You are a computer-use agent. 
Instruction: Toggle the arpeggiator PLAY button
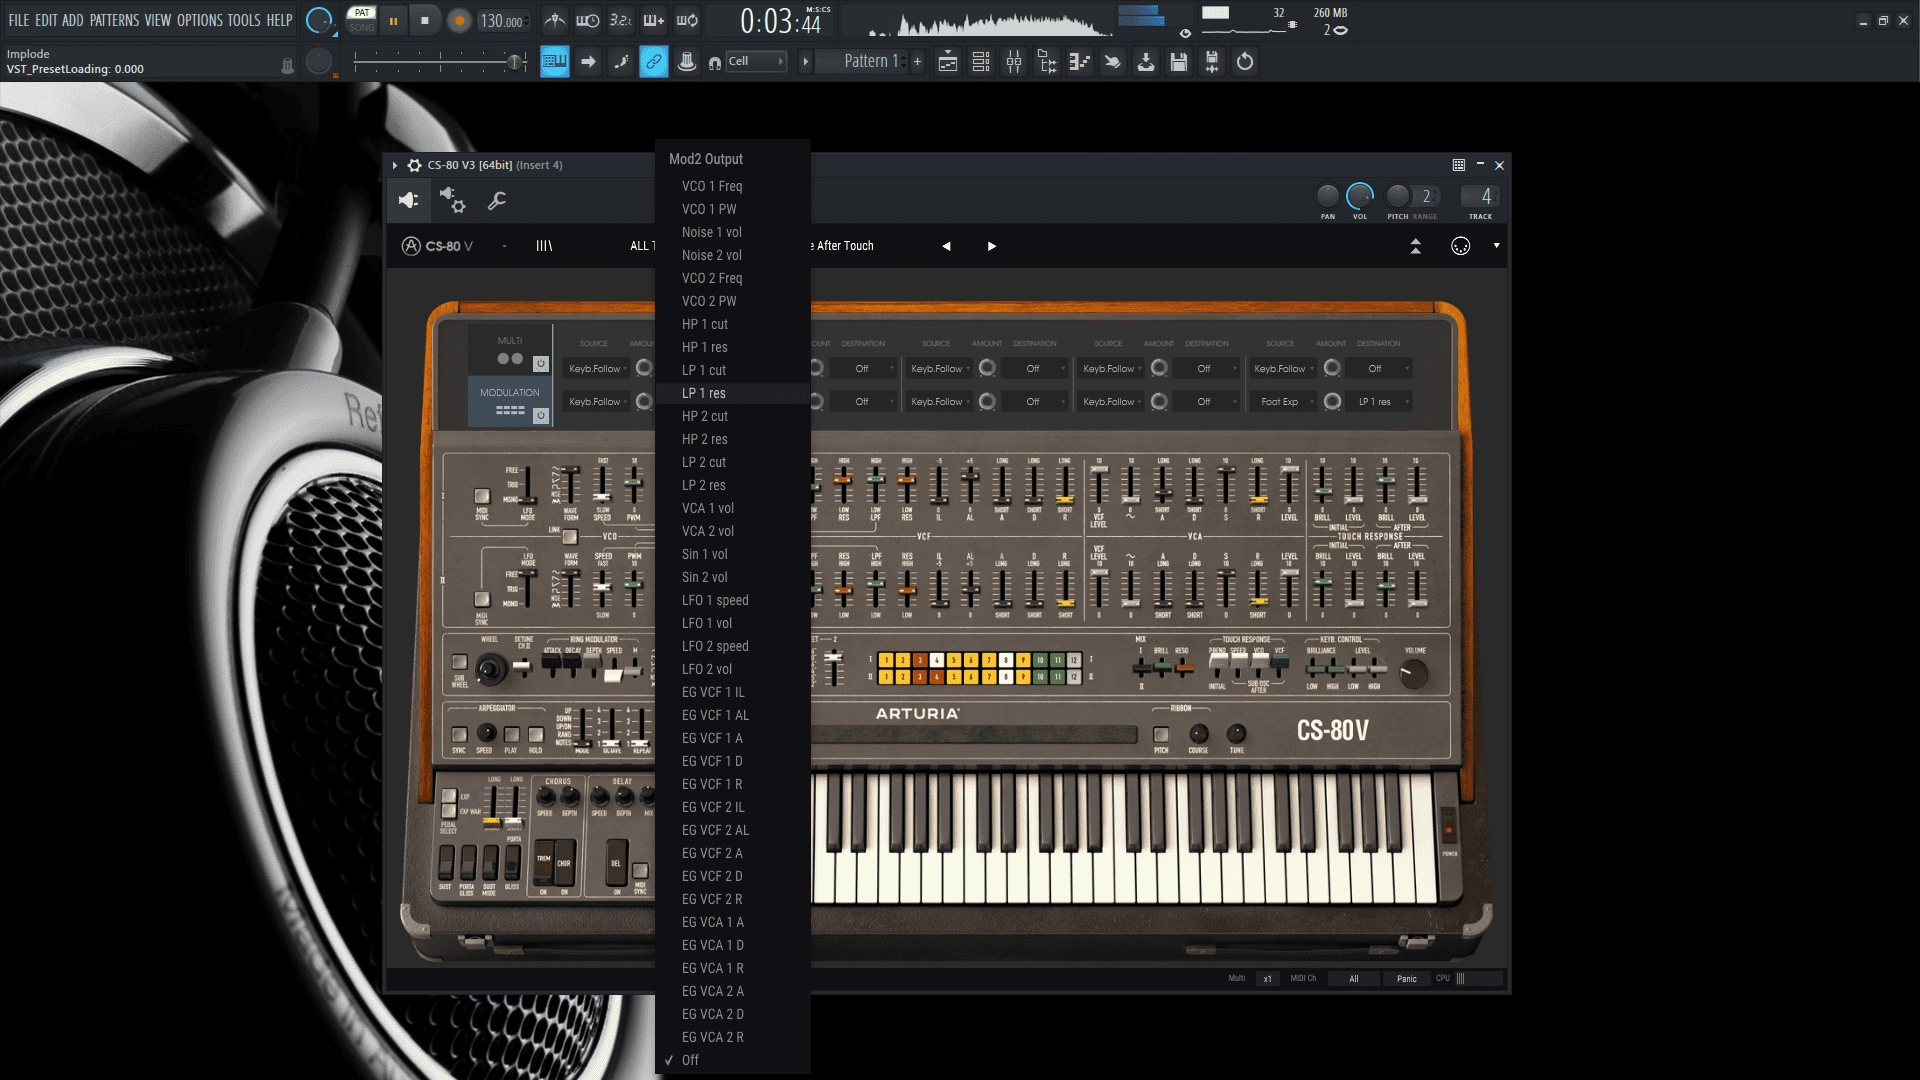511,735
